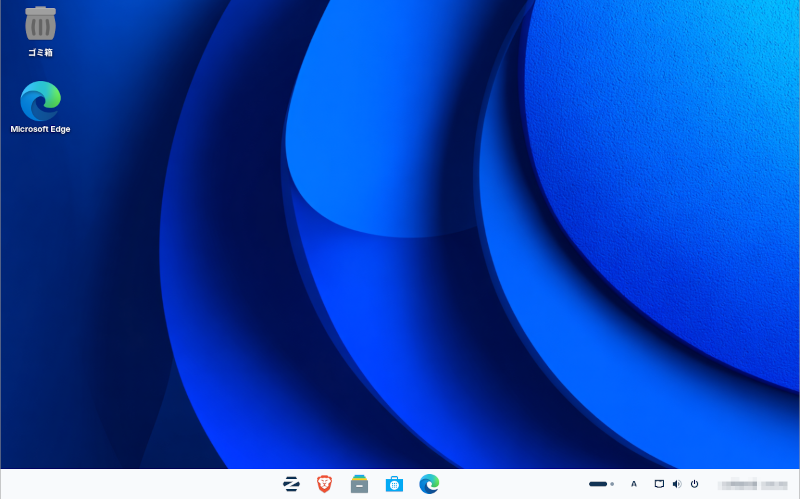
Task: Click taskbar gap between power icon and clock
Action: click(708, 484)
